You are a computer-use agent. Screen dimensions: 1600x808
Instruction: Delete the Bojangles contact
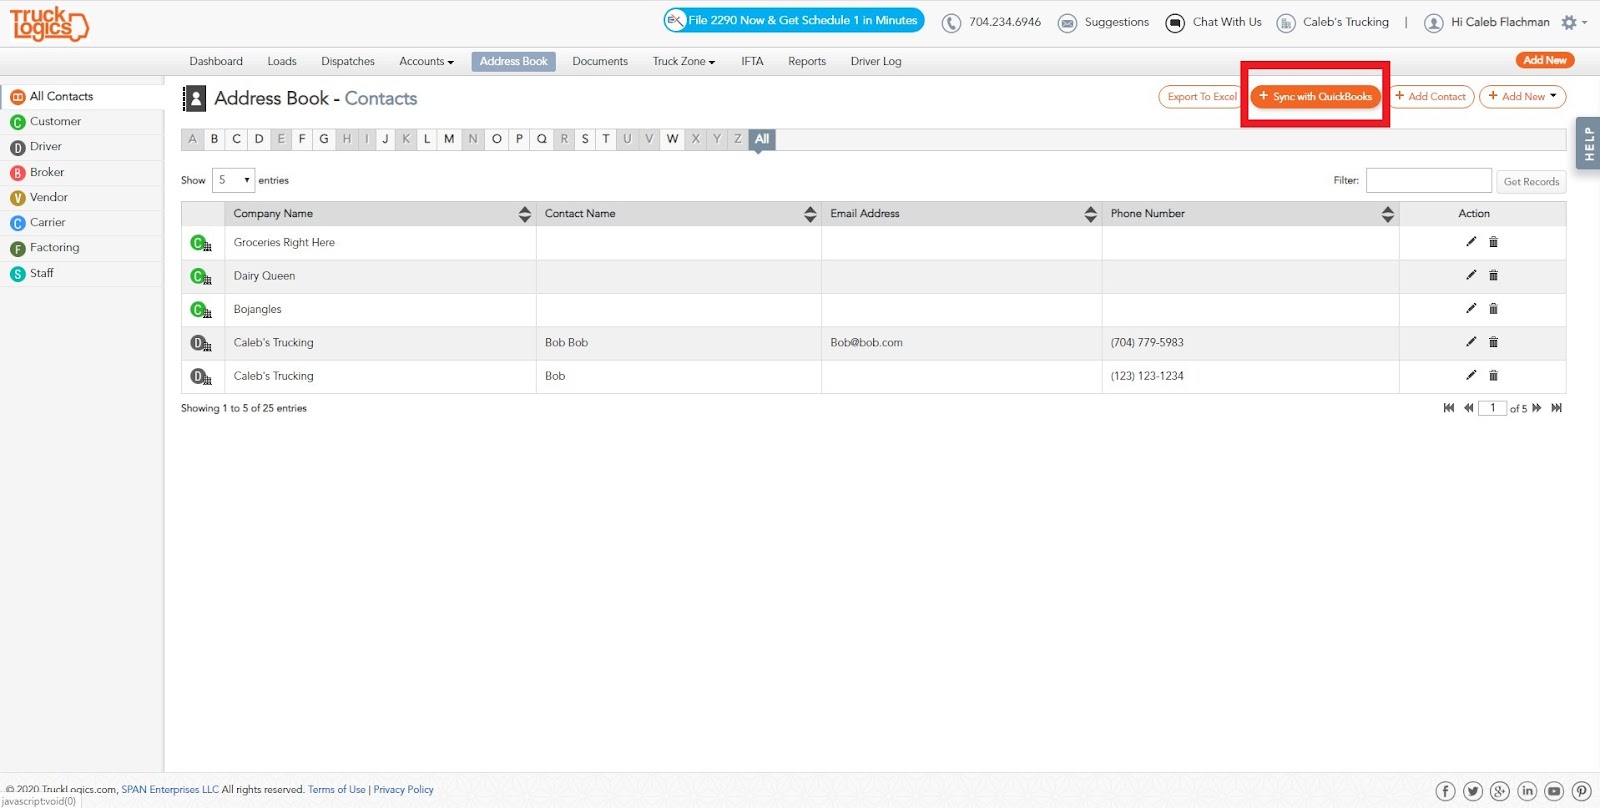pos(1493,309)
